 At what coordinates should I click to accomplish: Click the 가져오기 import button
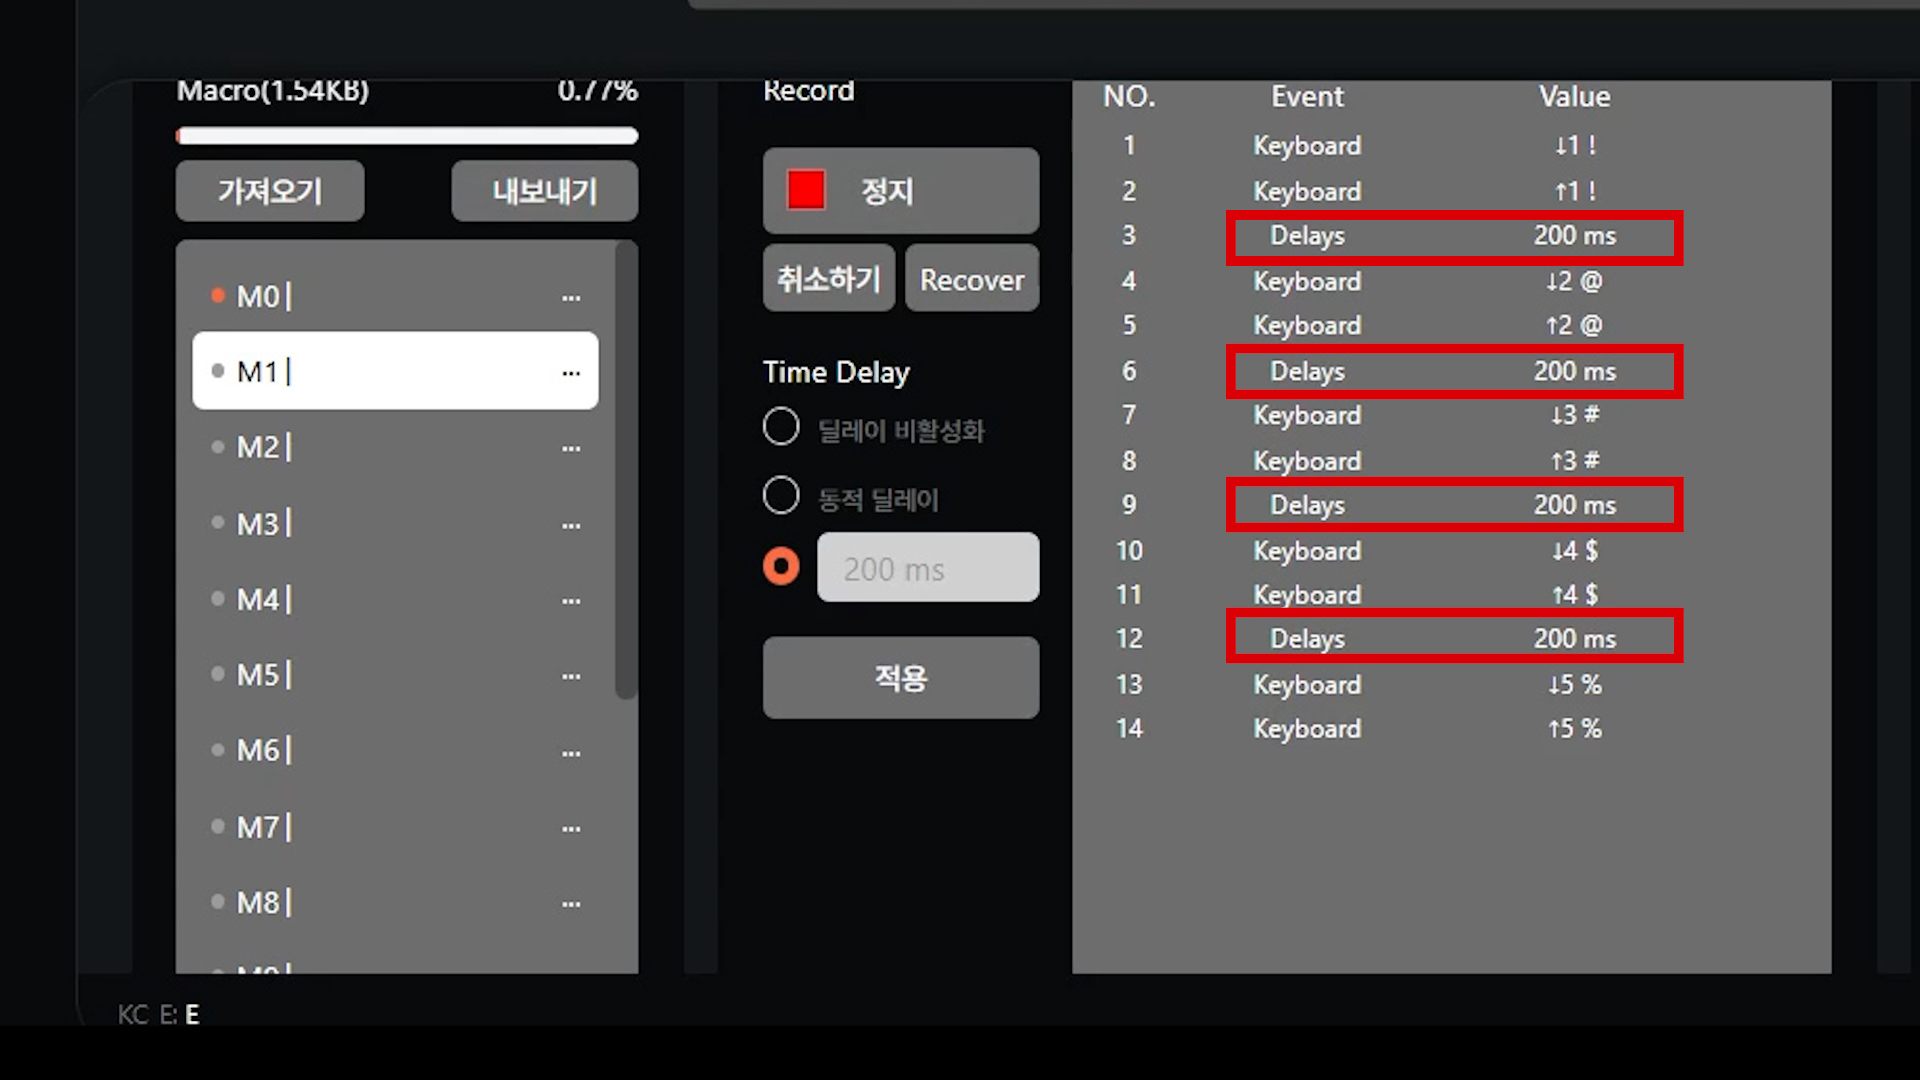pyautogui.click(x=270, y=190)
